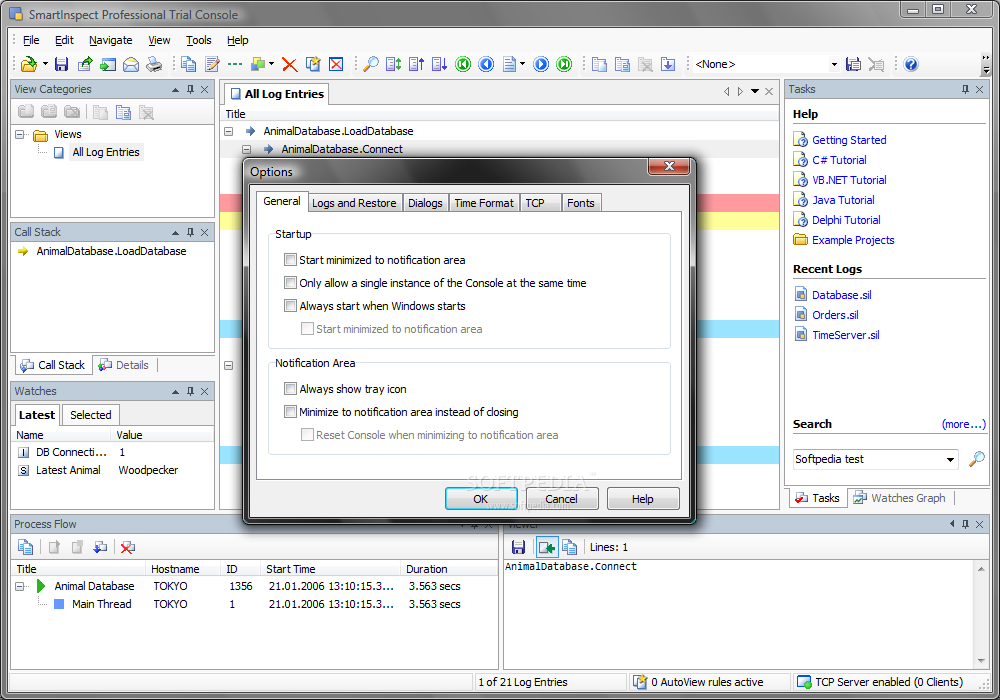Click Help in the Options dialog
This screenshot has height=700, width=1000.
(642, 499)
